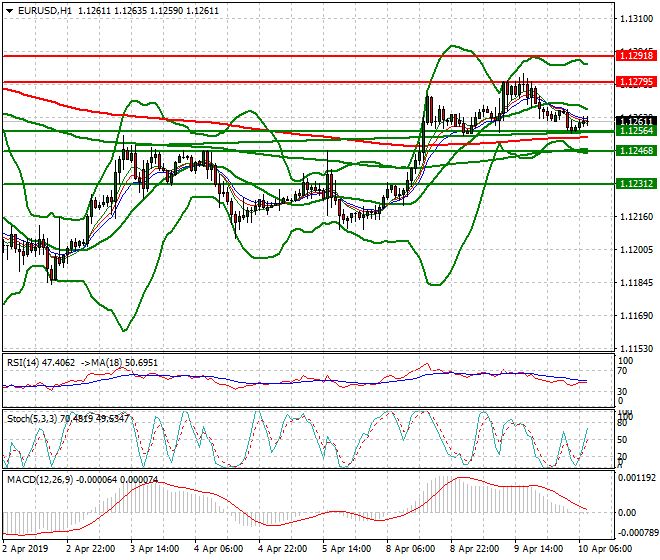Select the 8 Apr 06:00 time axis label

[x=410, y=549]
